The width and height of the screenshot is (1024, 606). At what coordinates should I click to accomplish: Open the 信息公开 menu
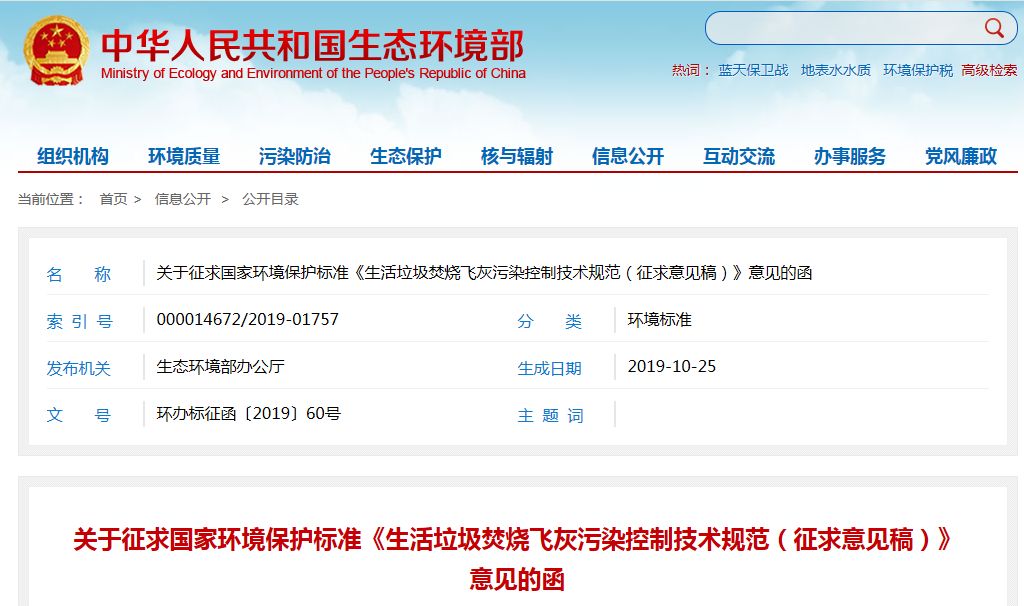628,156
